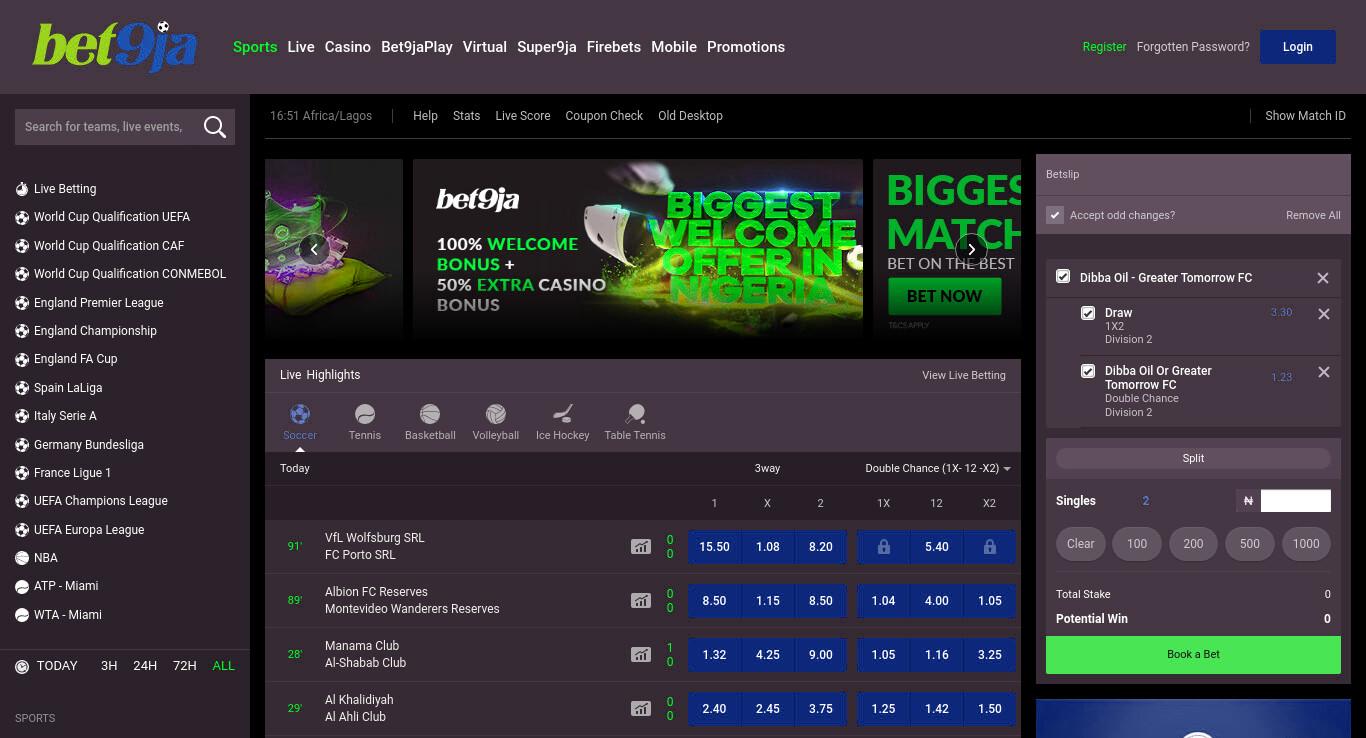Filter events by 3H
The width and height of the screenshot is (1366, 738).
coord(109,666)
